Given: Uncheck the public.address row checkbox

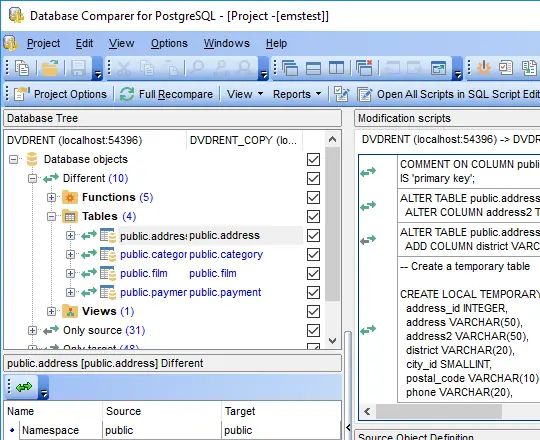Looking at the screenshot, I should [313, 235].
